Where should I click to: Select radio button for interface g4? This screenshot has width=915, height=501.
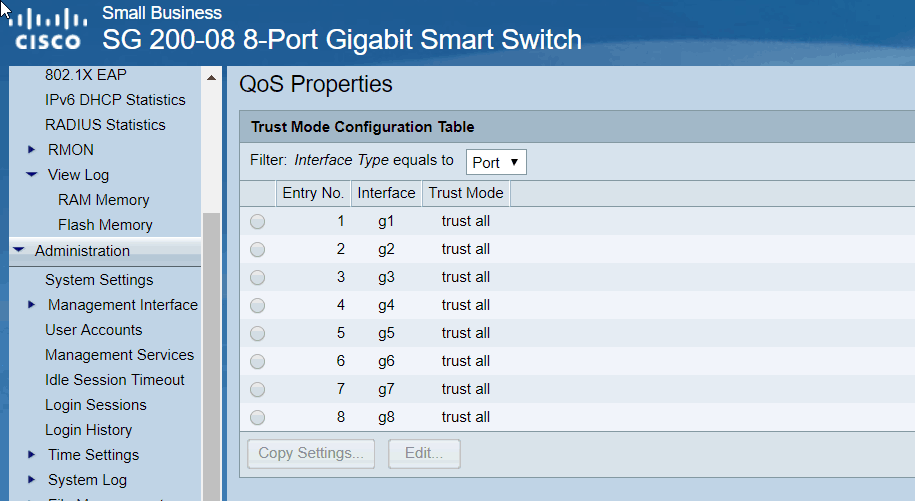[x=258, y=306]
